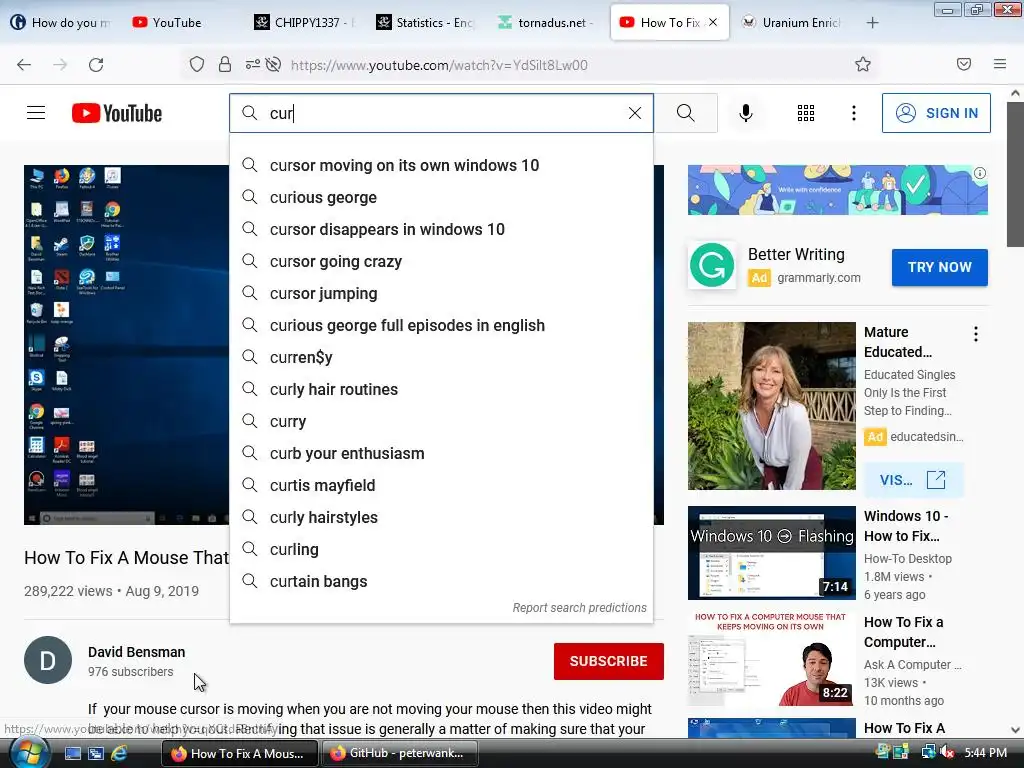Image resolution: width=1024 pixels, height=768 pixels.
Task: Open the Firefox application menu
Action: click(999, 65)
